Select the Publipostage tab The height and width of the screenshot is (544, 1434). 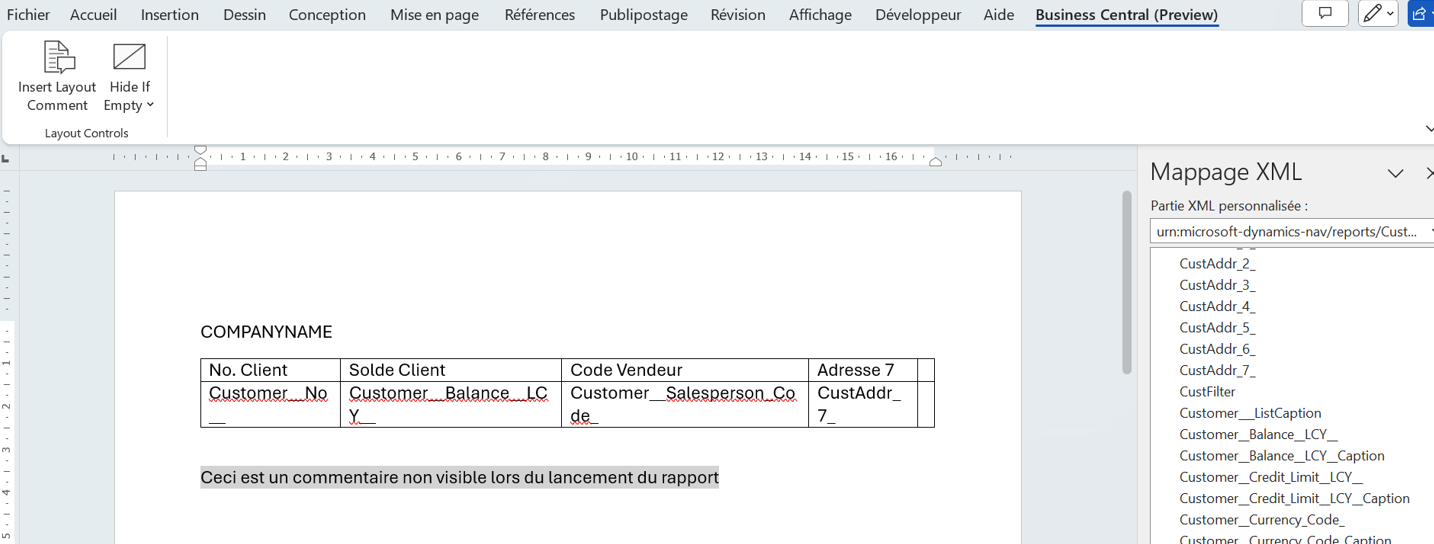[643, 15]
